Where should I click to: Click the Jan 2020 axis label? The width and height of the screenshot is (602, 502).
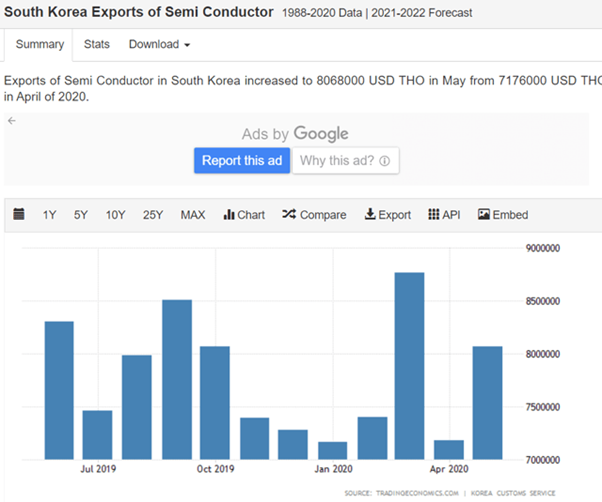click(x=333, y=469)
